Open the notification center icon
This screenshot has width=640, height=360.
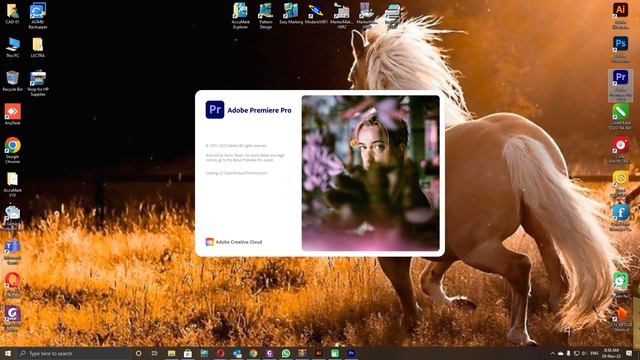pos(629,353)
